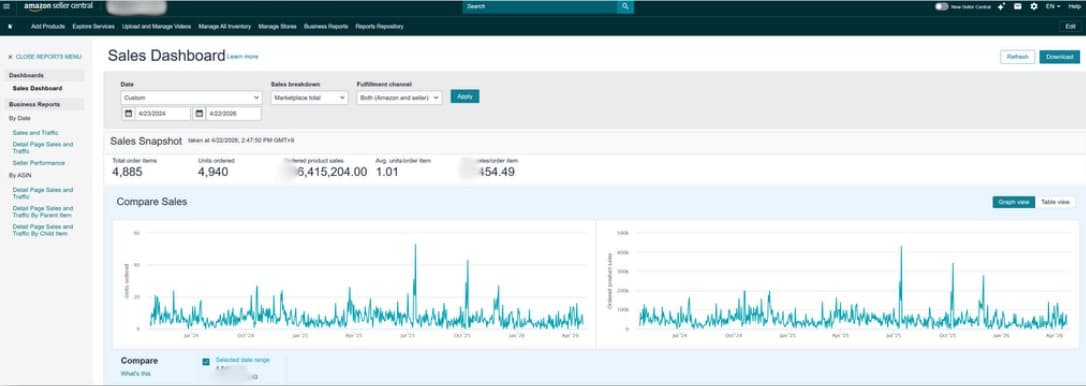Image resolution: width=1086 pixels, height=386 pixels.
Task: Open the messages envelope icon
Action: (x=1017, y=6)
